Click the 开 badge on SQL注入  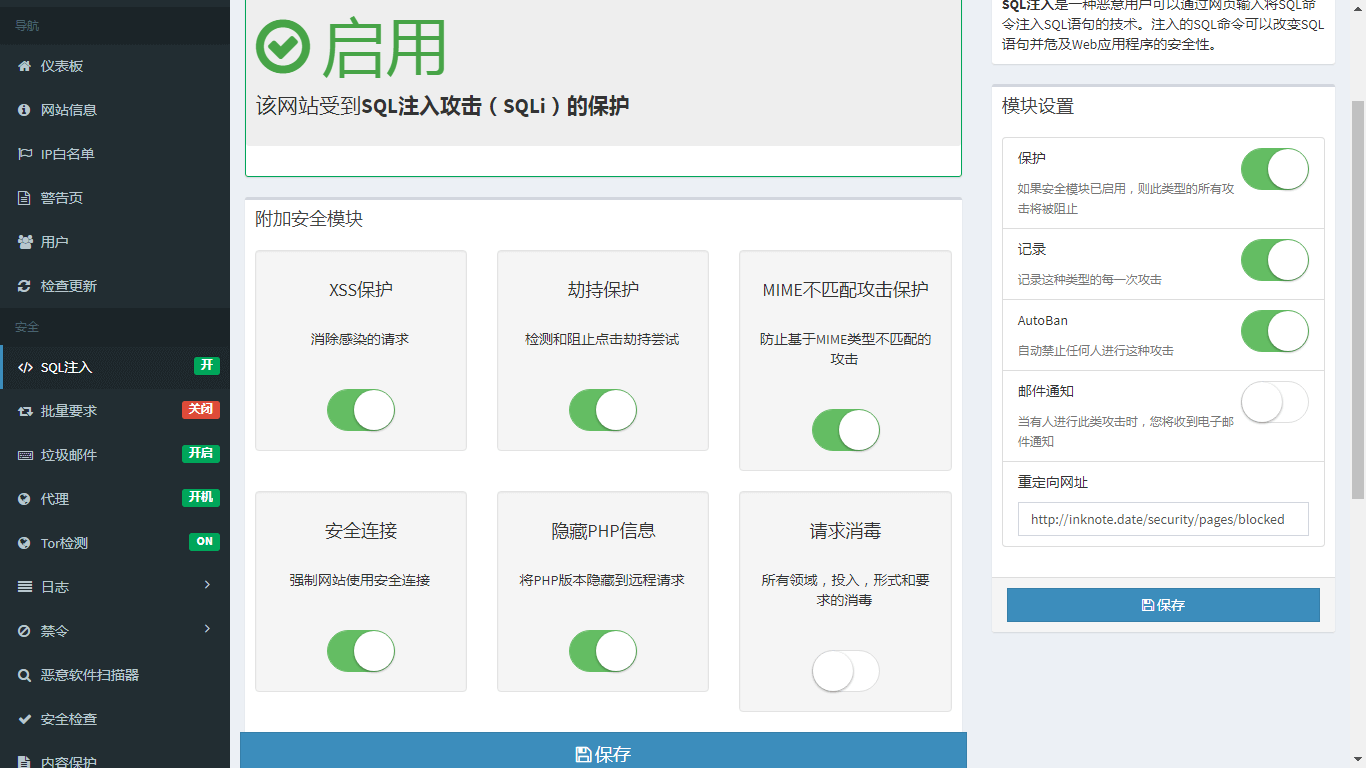pos(207,365)
